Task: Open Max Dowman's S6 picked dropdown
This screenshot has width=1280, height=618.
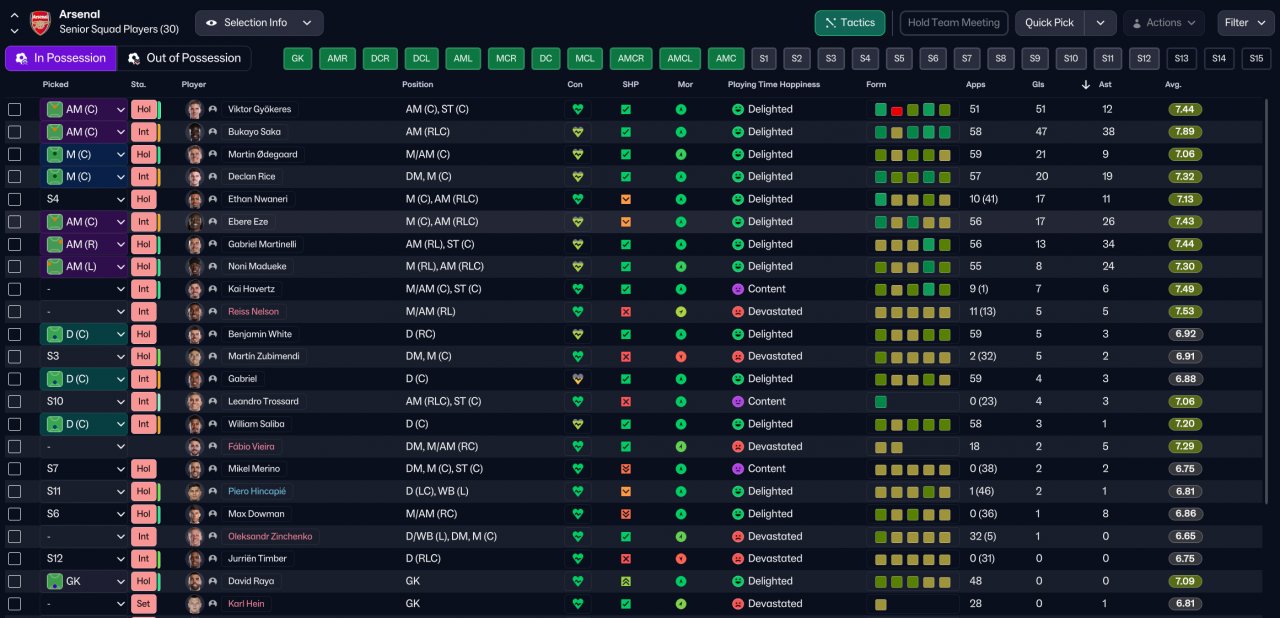Action: pos(84,514)
